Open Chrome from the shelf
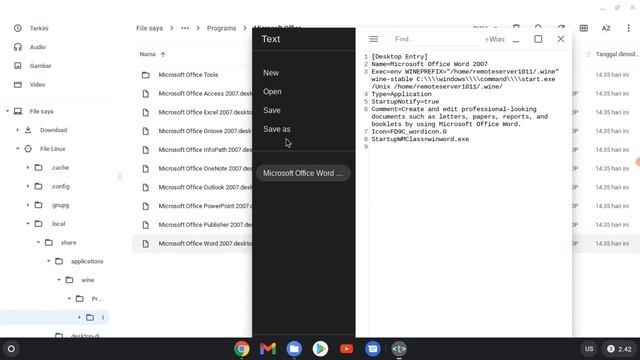 242,349
